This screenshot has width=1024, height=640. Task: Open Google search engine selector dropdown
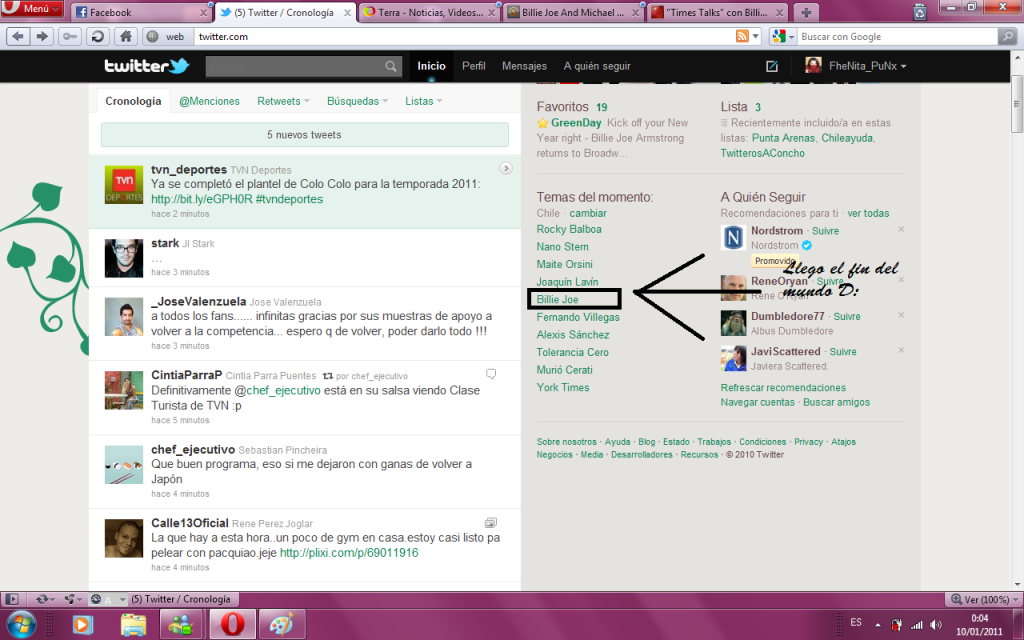click(782, 37)
